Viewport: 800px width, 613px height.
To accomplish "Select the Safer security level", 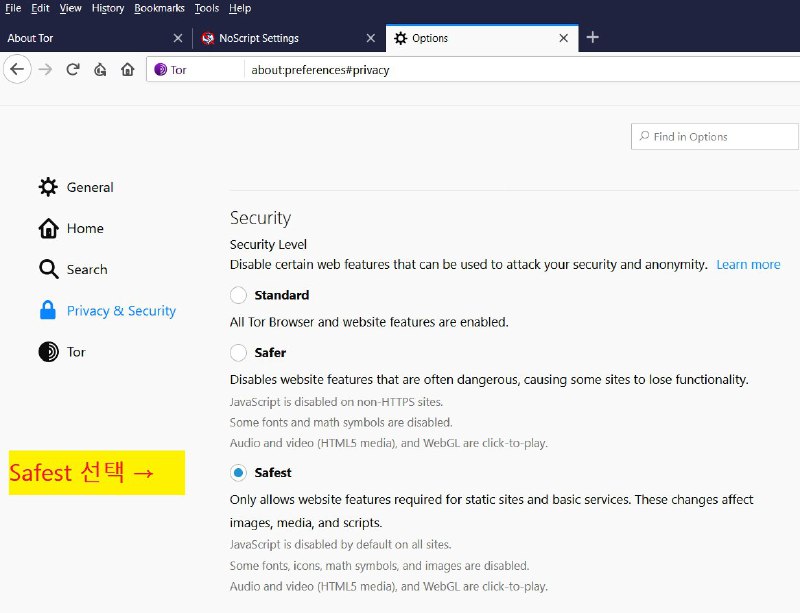I will [x=238, y=353].
